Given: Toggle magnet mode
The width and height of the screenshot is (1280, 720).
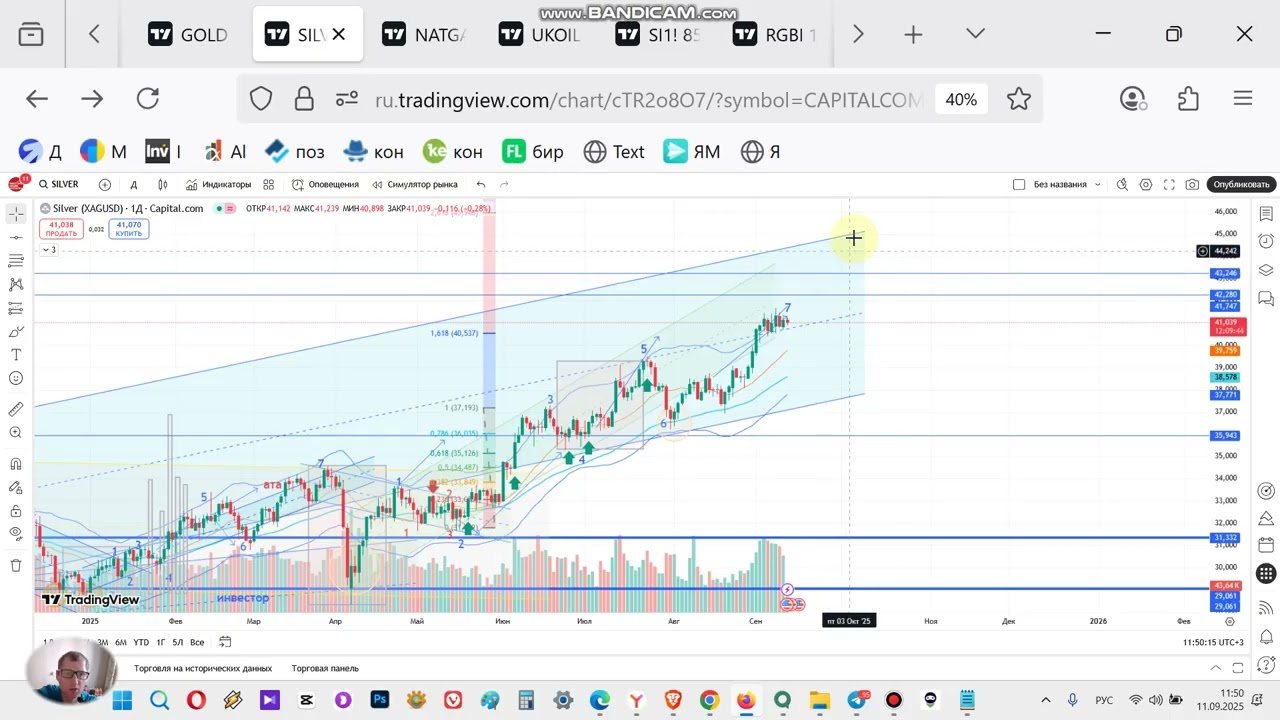Looking at the screenshot, I should click(x=16, y=464).
